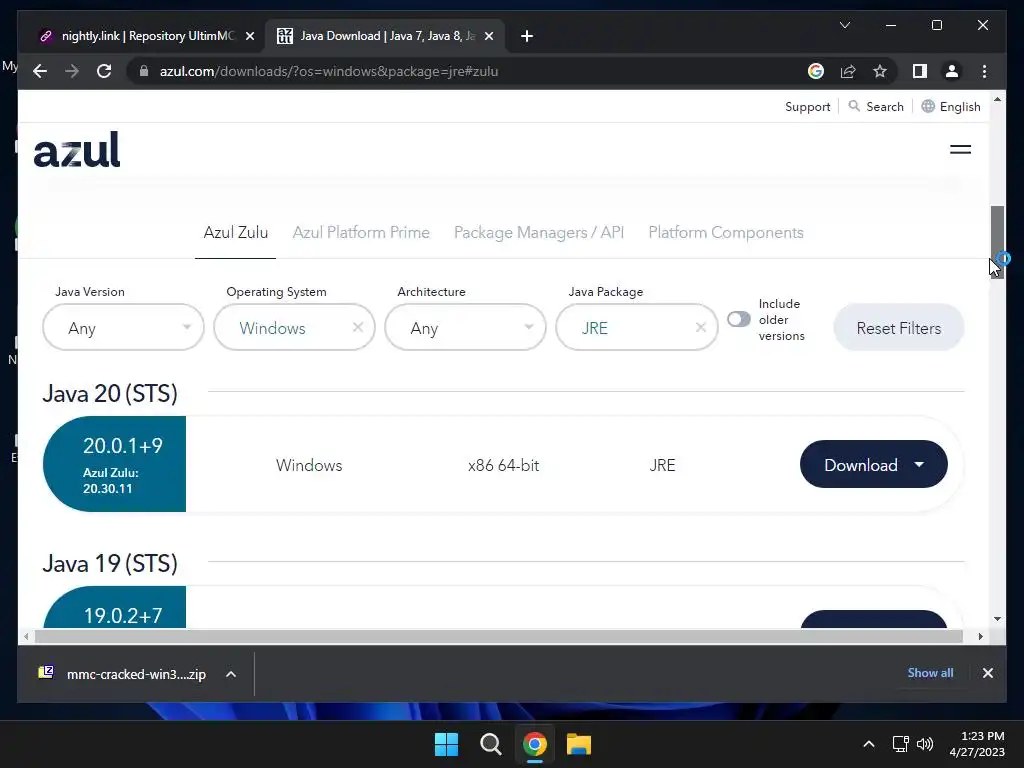
Task: Open the Google icon in address bar
Action: [816, 71]
